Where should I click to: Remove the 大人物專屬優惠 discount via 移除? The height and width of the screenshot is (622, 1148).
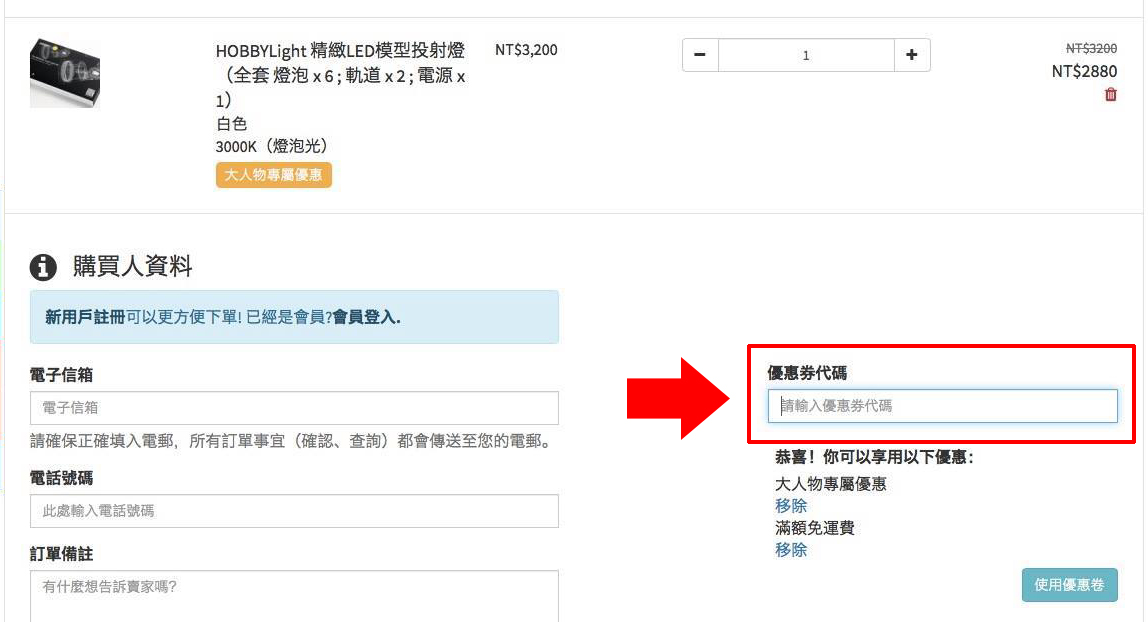791,506
